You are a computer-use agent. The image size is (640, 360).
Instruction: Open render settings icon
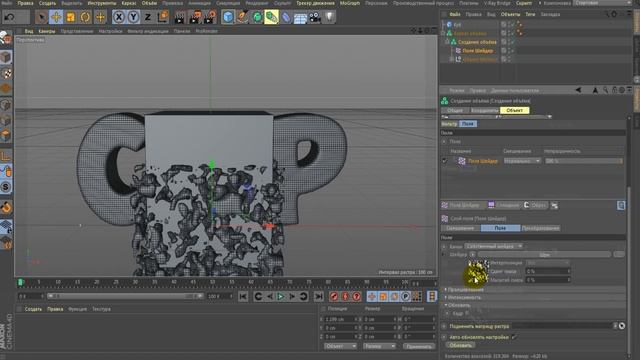pos(210,17)
